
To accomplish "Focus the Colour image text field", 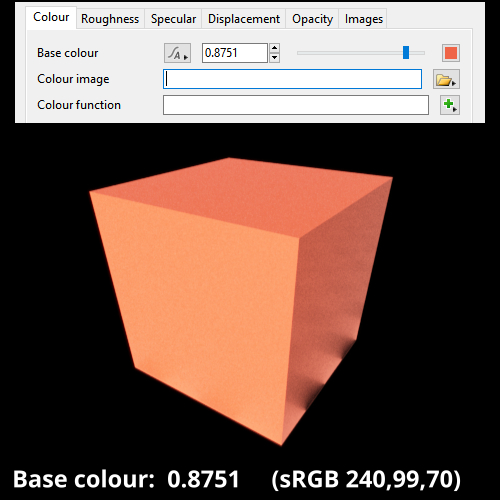I will (x=292, y=79).
